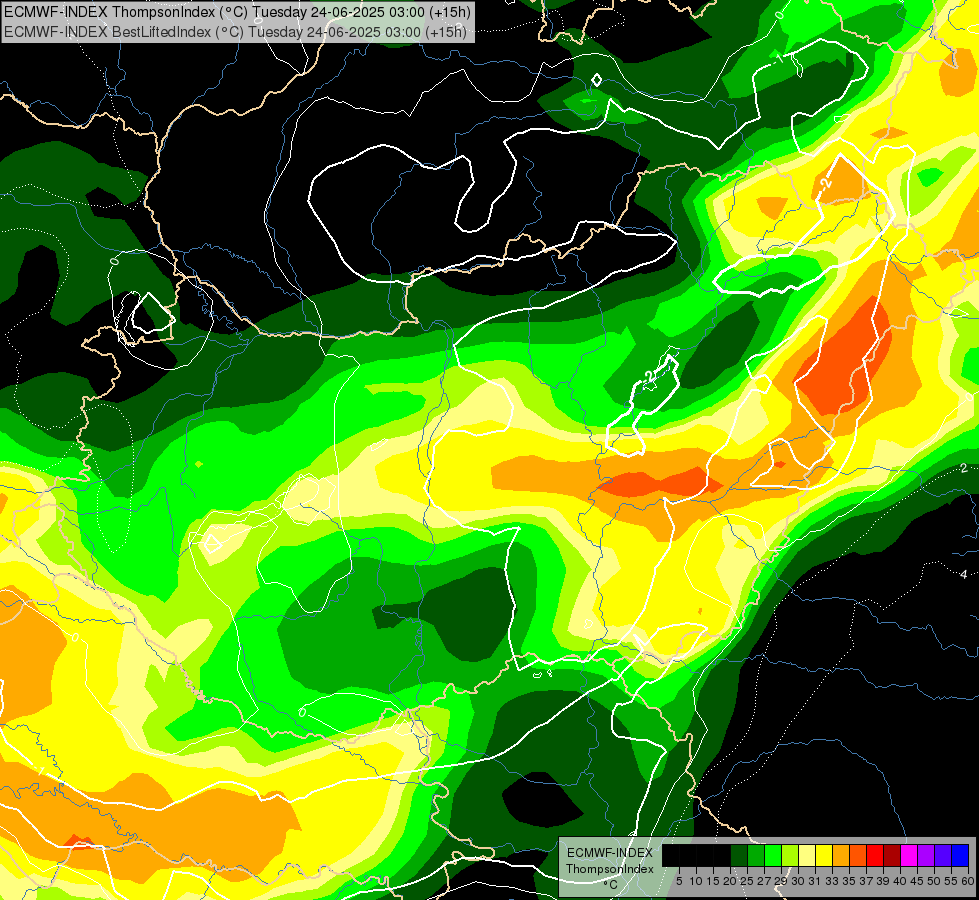Click legend tick label 30
The width and height of the screenshot is (979, 900).
click(x=799, y=881)
